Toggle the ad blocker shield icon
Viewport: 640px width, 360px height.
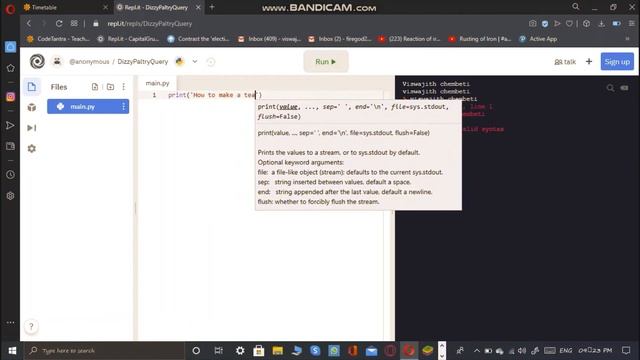(x=545, y=24)
